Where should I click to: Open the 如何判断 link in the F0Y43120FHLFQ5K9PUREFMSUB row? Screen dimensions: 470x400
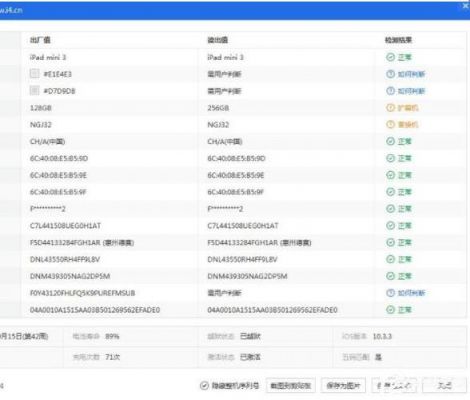pyautogui.click(x=411, y=293)
